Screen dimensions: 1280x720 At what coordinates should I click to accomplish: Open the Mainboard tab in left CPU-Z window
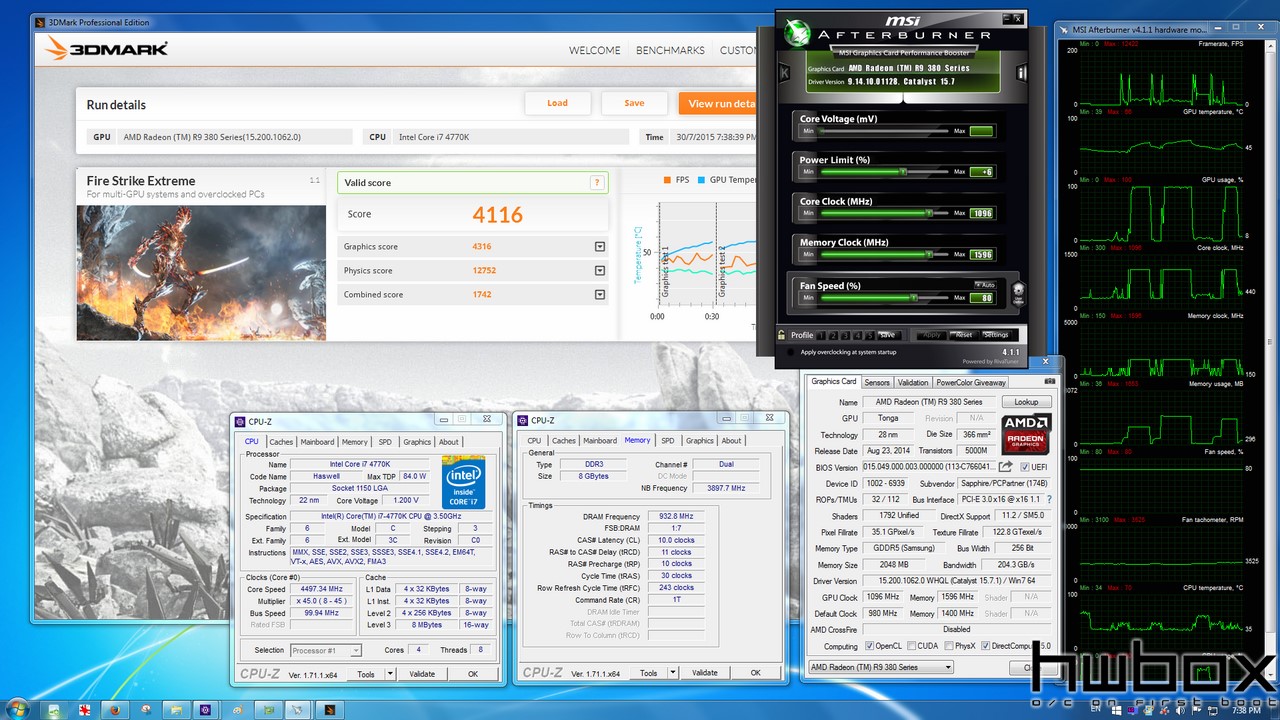pos(318,442)
